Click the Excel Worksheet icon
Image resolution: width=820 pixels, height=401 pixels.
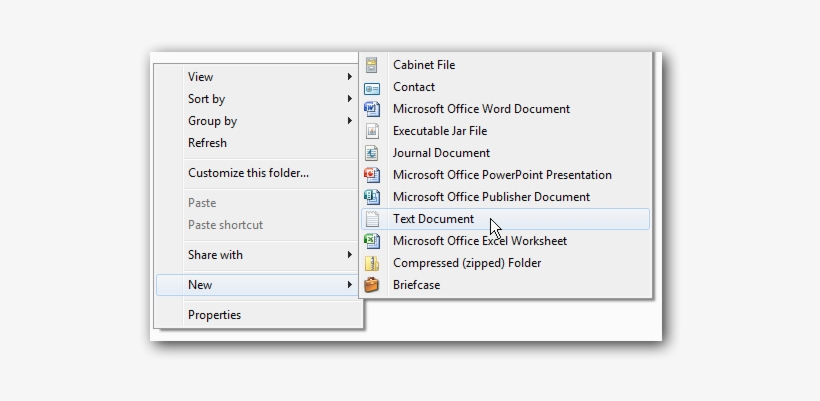click(371, 240)
